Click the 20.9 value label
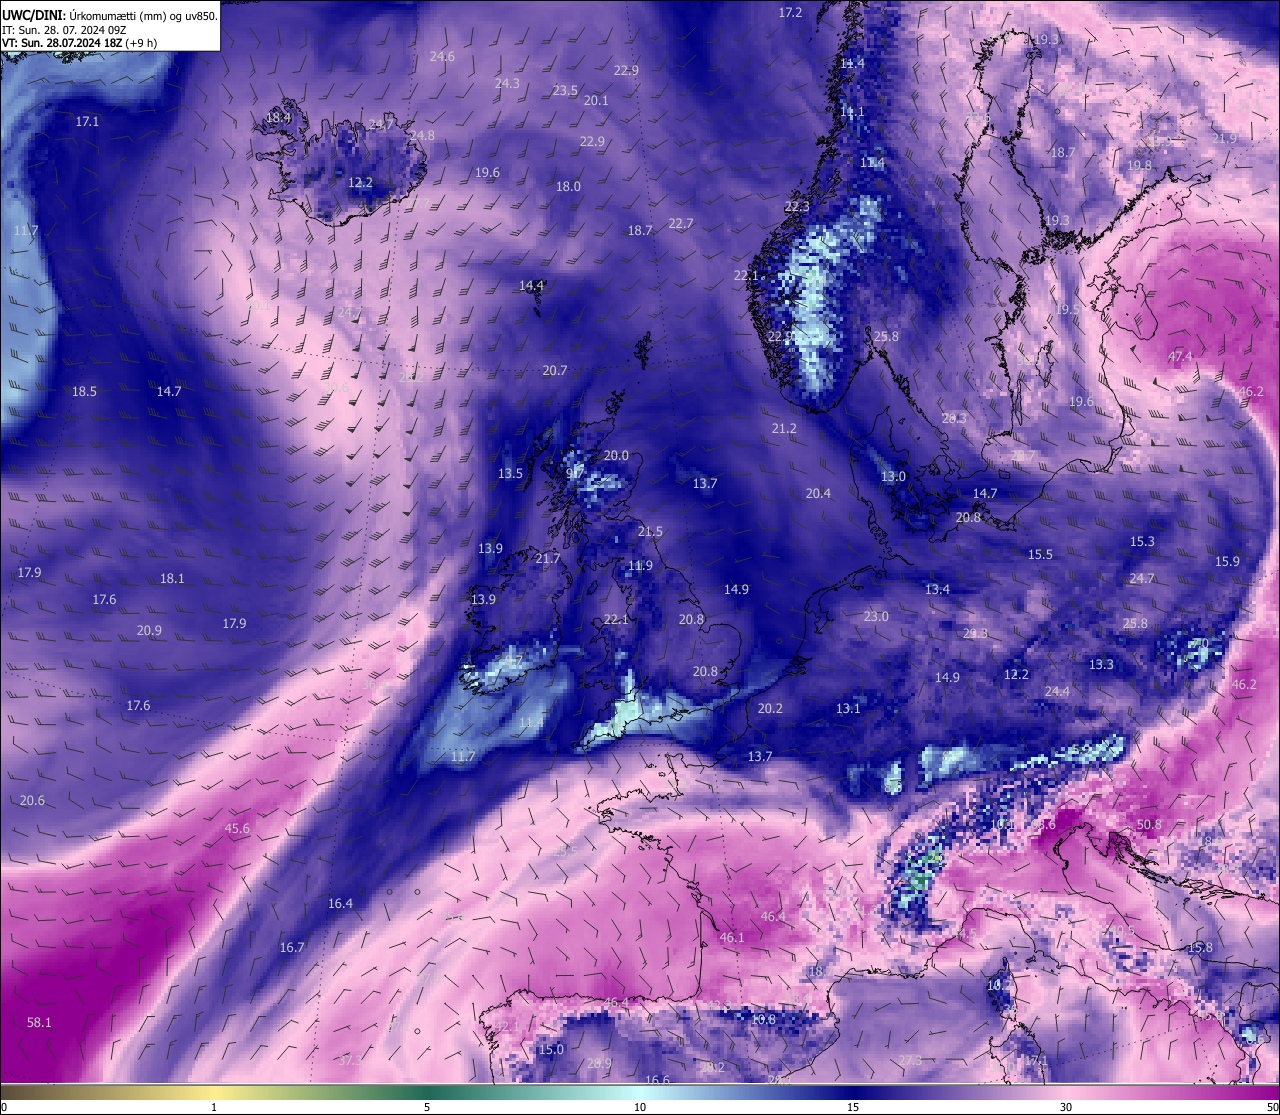 tap(149, 630)
